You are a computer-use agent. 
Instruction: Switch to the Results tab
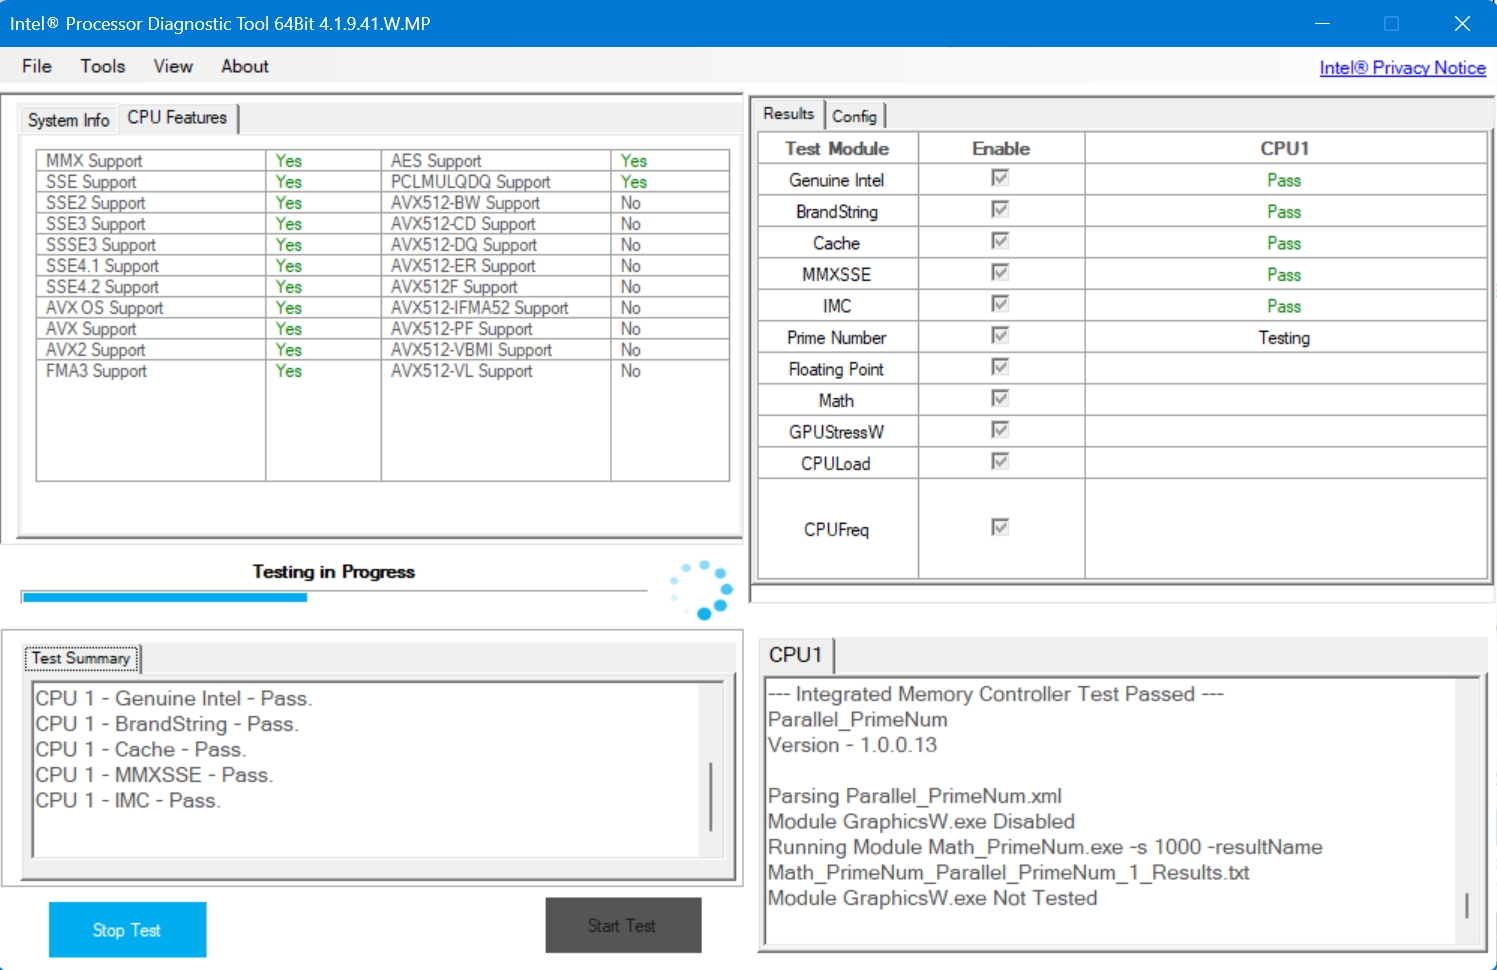789,114
